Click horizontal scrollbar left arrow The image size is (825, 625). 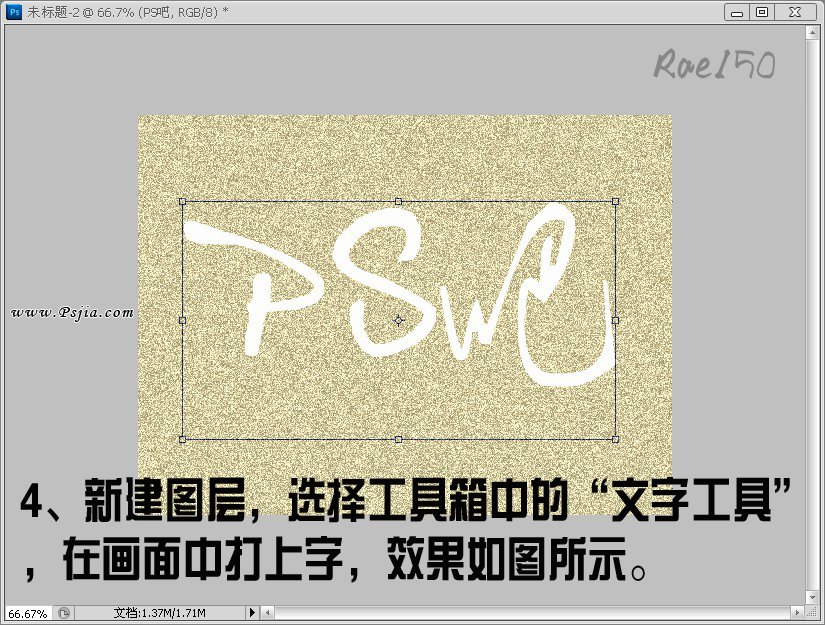pos(268,612)
